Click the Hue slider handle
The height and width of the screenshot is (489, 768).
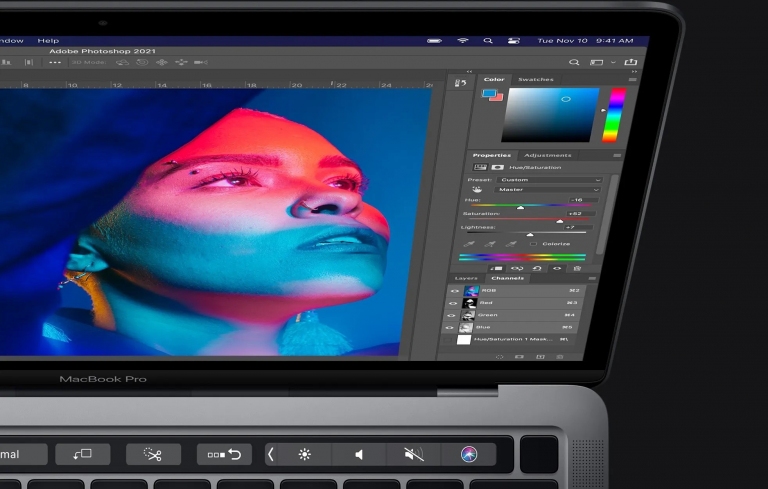pos(521,208)
